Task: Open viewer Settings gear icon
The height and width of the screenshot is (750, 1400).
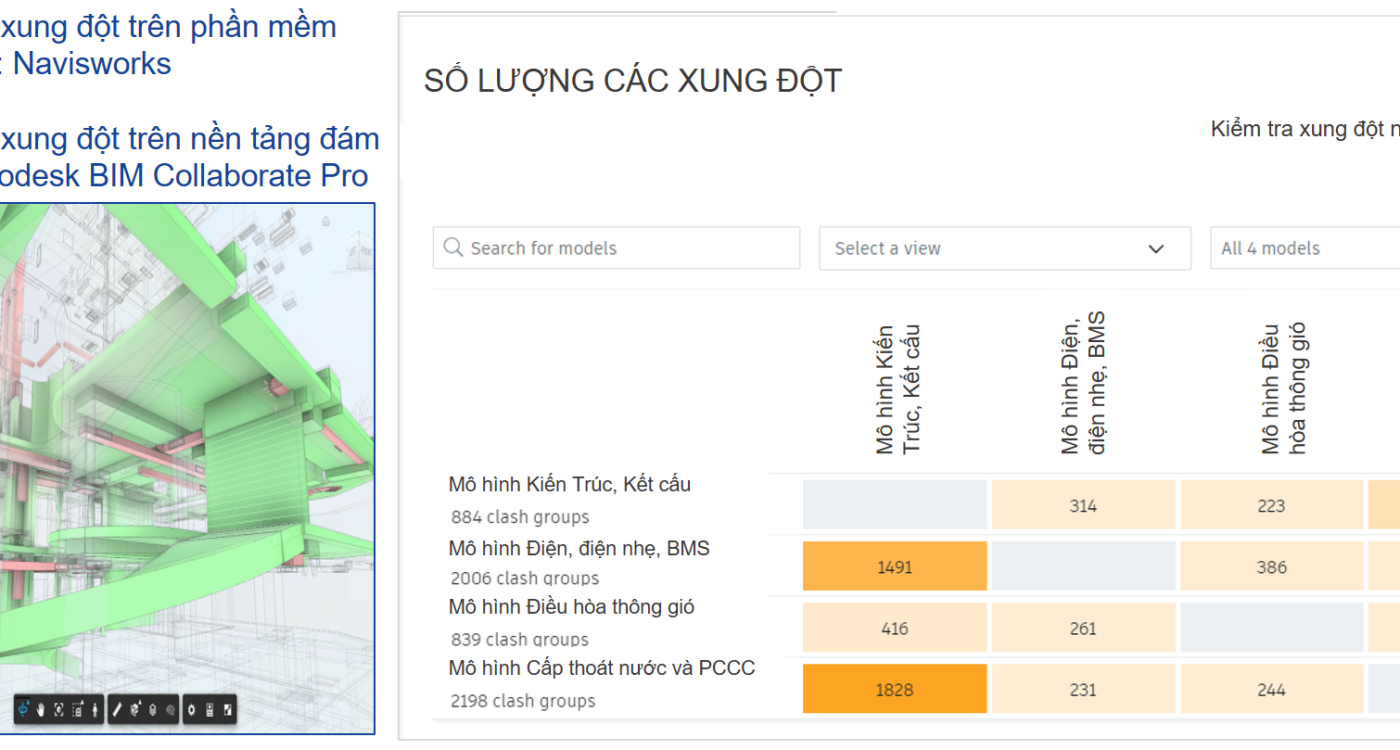Action: tap(192, 709)
